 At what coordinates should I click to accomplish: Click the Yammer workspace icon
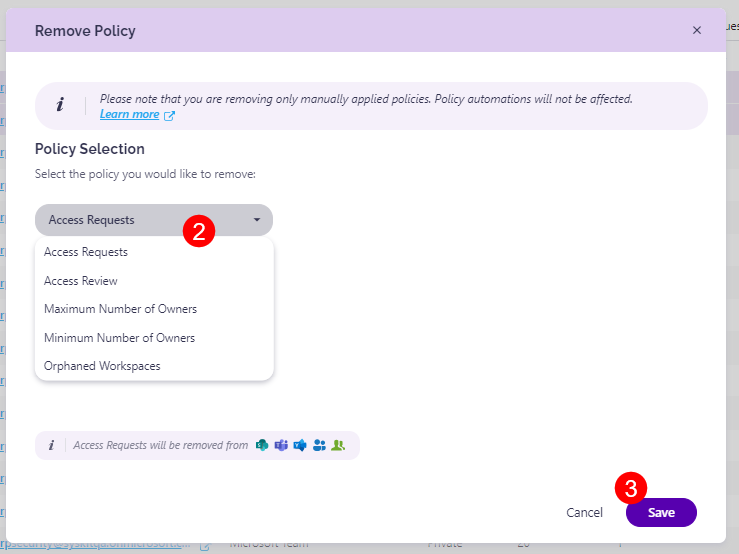click(300, 445)
